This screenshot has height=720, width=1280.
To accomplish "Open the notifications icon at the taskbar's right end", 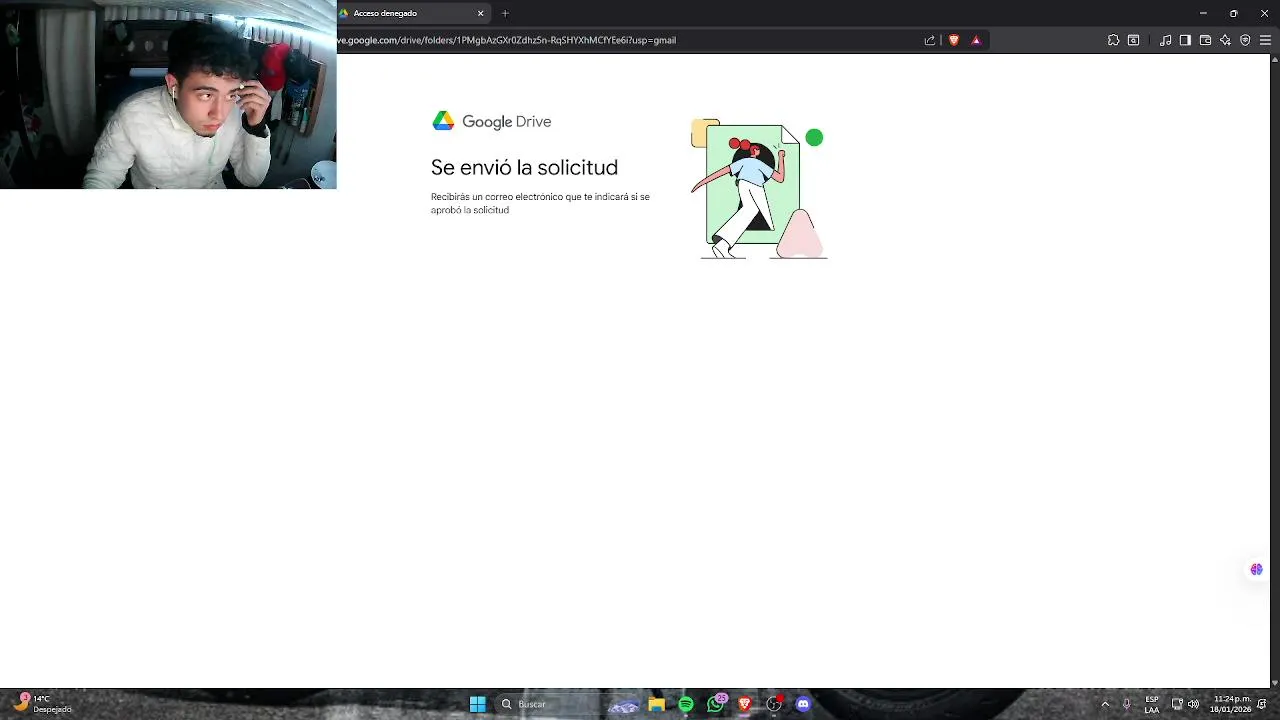I will click(x=1262, y=704).
